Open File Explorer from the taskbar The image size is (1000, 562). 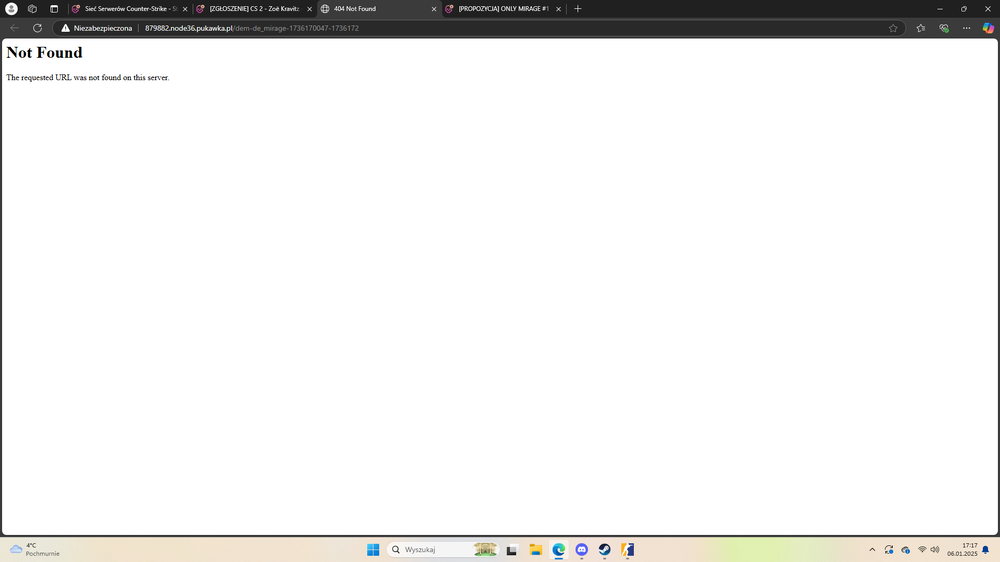point(535,549)
